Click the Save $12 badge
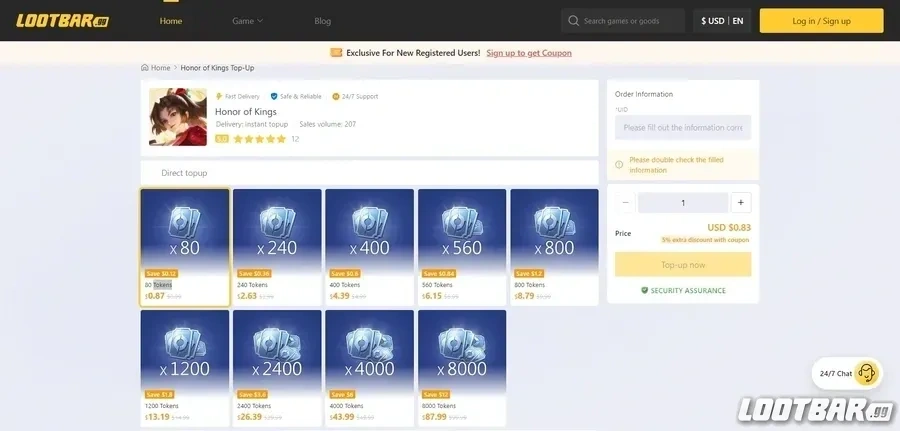Image resolution: width=900 pixels, height=431 pixels. click(x=436, y=395)
